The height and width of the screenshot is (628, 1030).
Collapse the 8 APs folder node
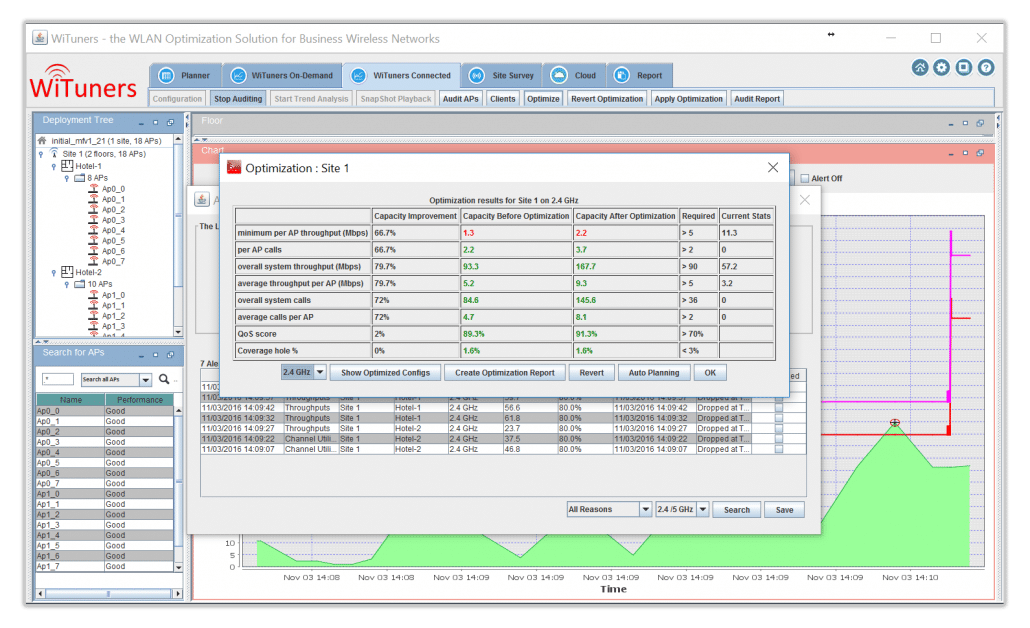(x=66, y=179)
